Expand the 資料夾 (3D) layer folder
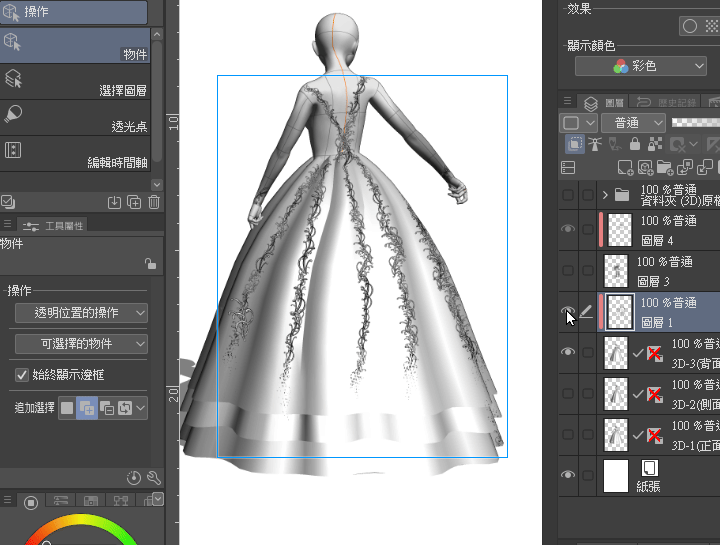Image resolution: width=720 pixels, height=545 pixels. (606, 194)
